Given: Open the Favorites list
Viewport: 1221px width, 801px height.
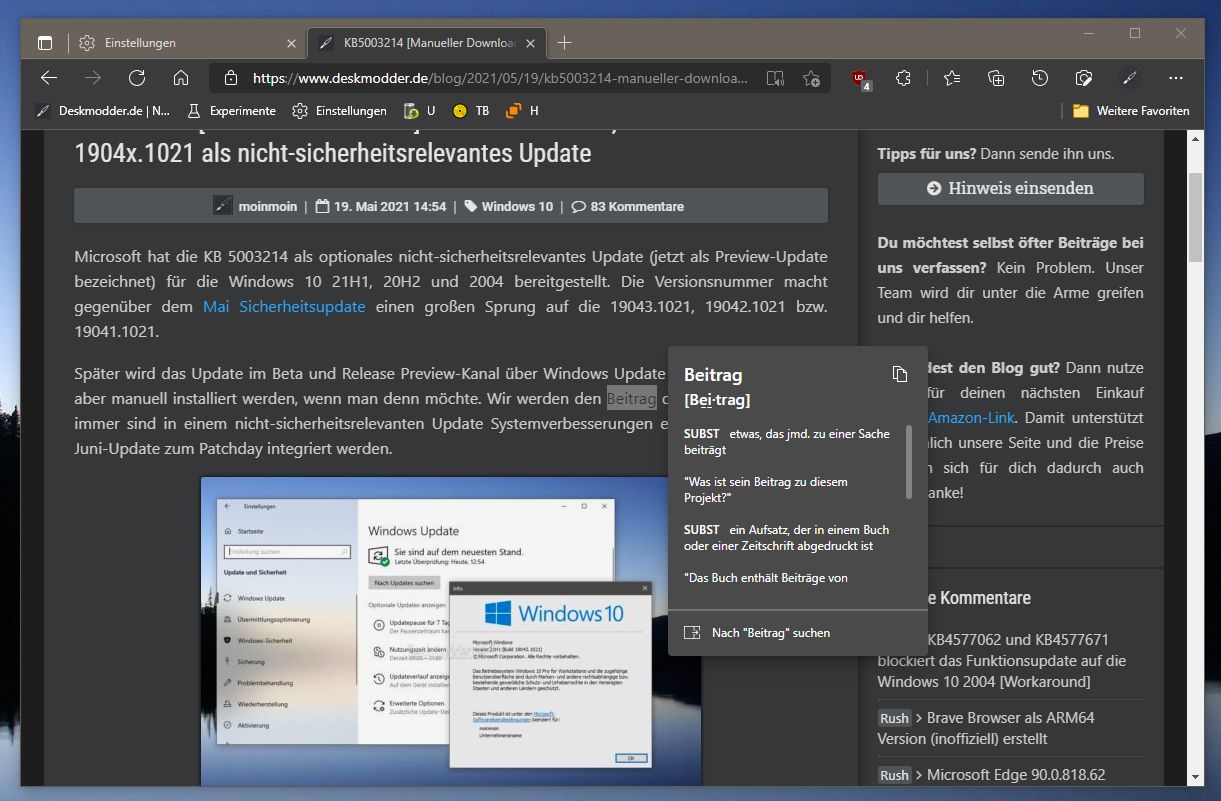Looking at the screenshot, I should point(952,78).
